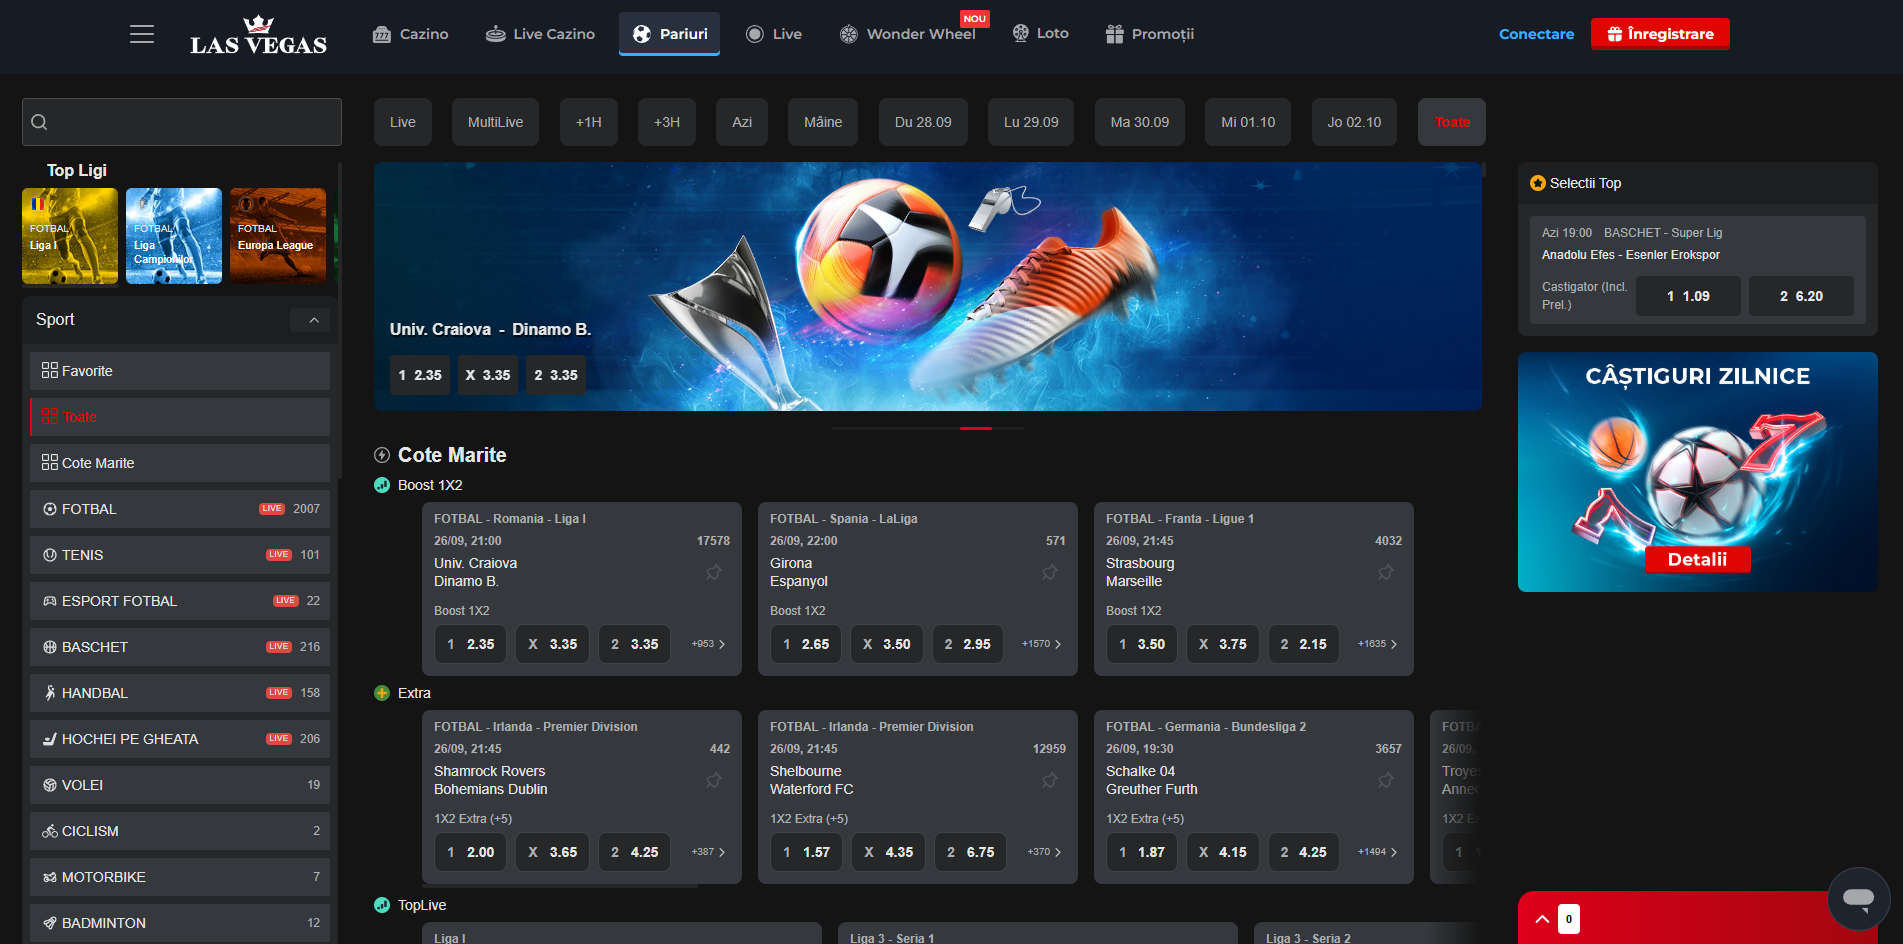
Task: Expand +1570 more markets for Girona match
Action: [x=1041, y=644]
